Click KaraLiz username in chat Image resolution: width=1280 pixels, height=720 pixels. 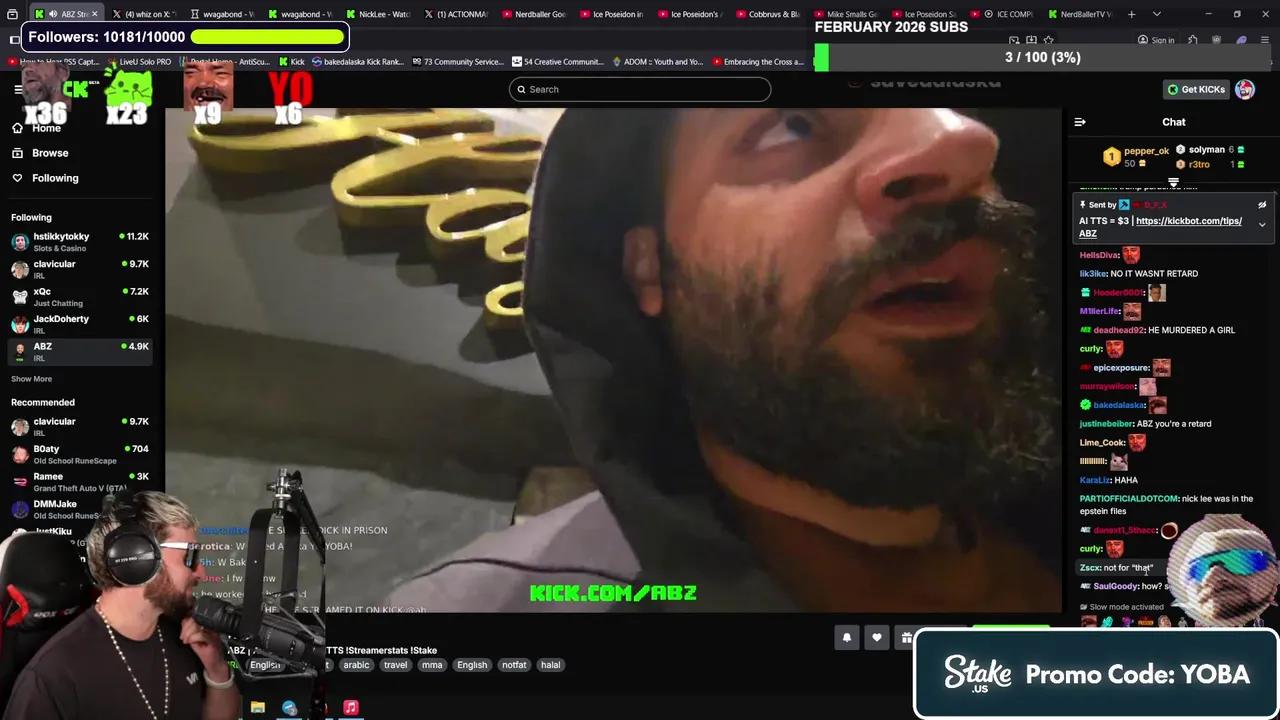(1095, 480)
